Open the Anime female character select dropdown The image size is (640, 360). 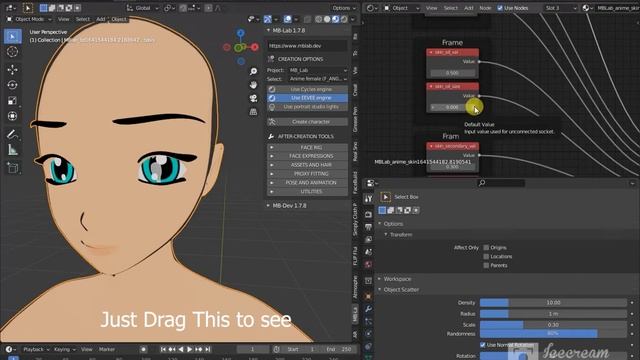coord(318,79)
